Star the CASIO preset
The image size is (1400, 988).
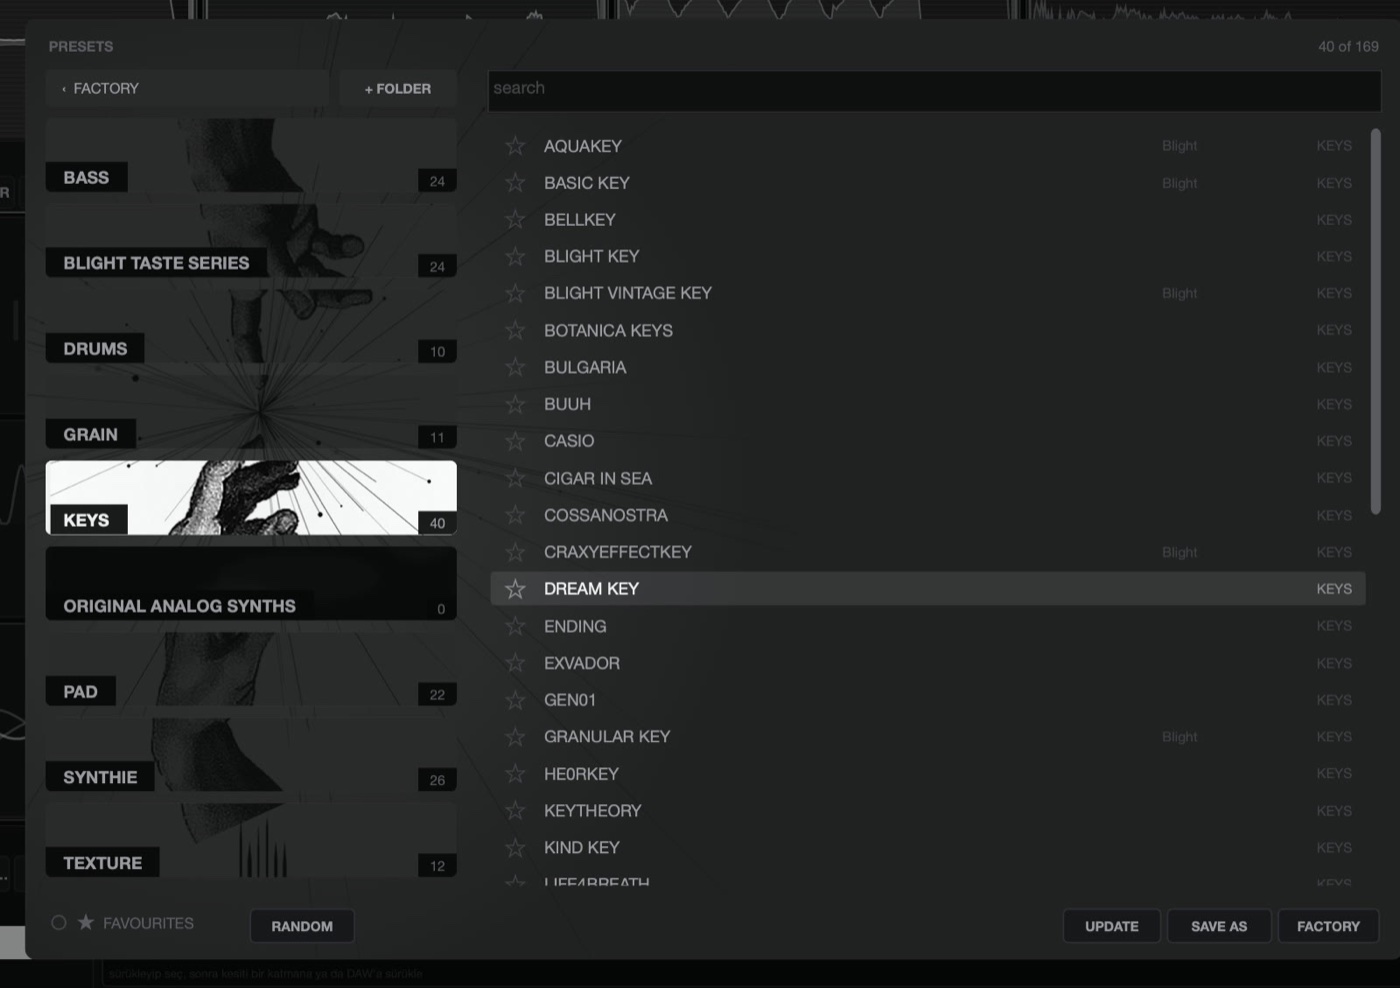tap(515, 441)
